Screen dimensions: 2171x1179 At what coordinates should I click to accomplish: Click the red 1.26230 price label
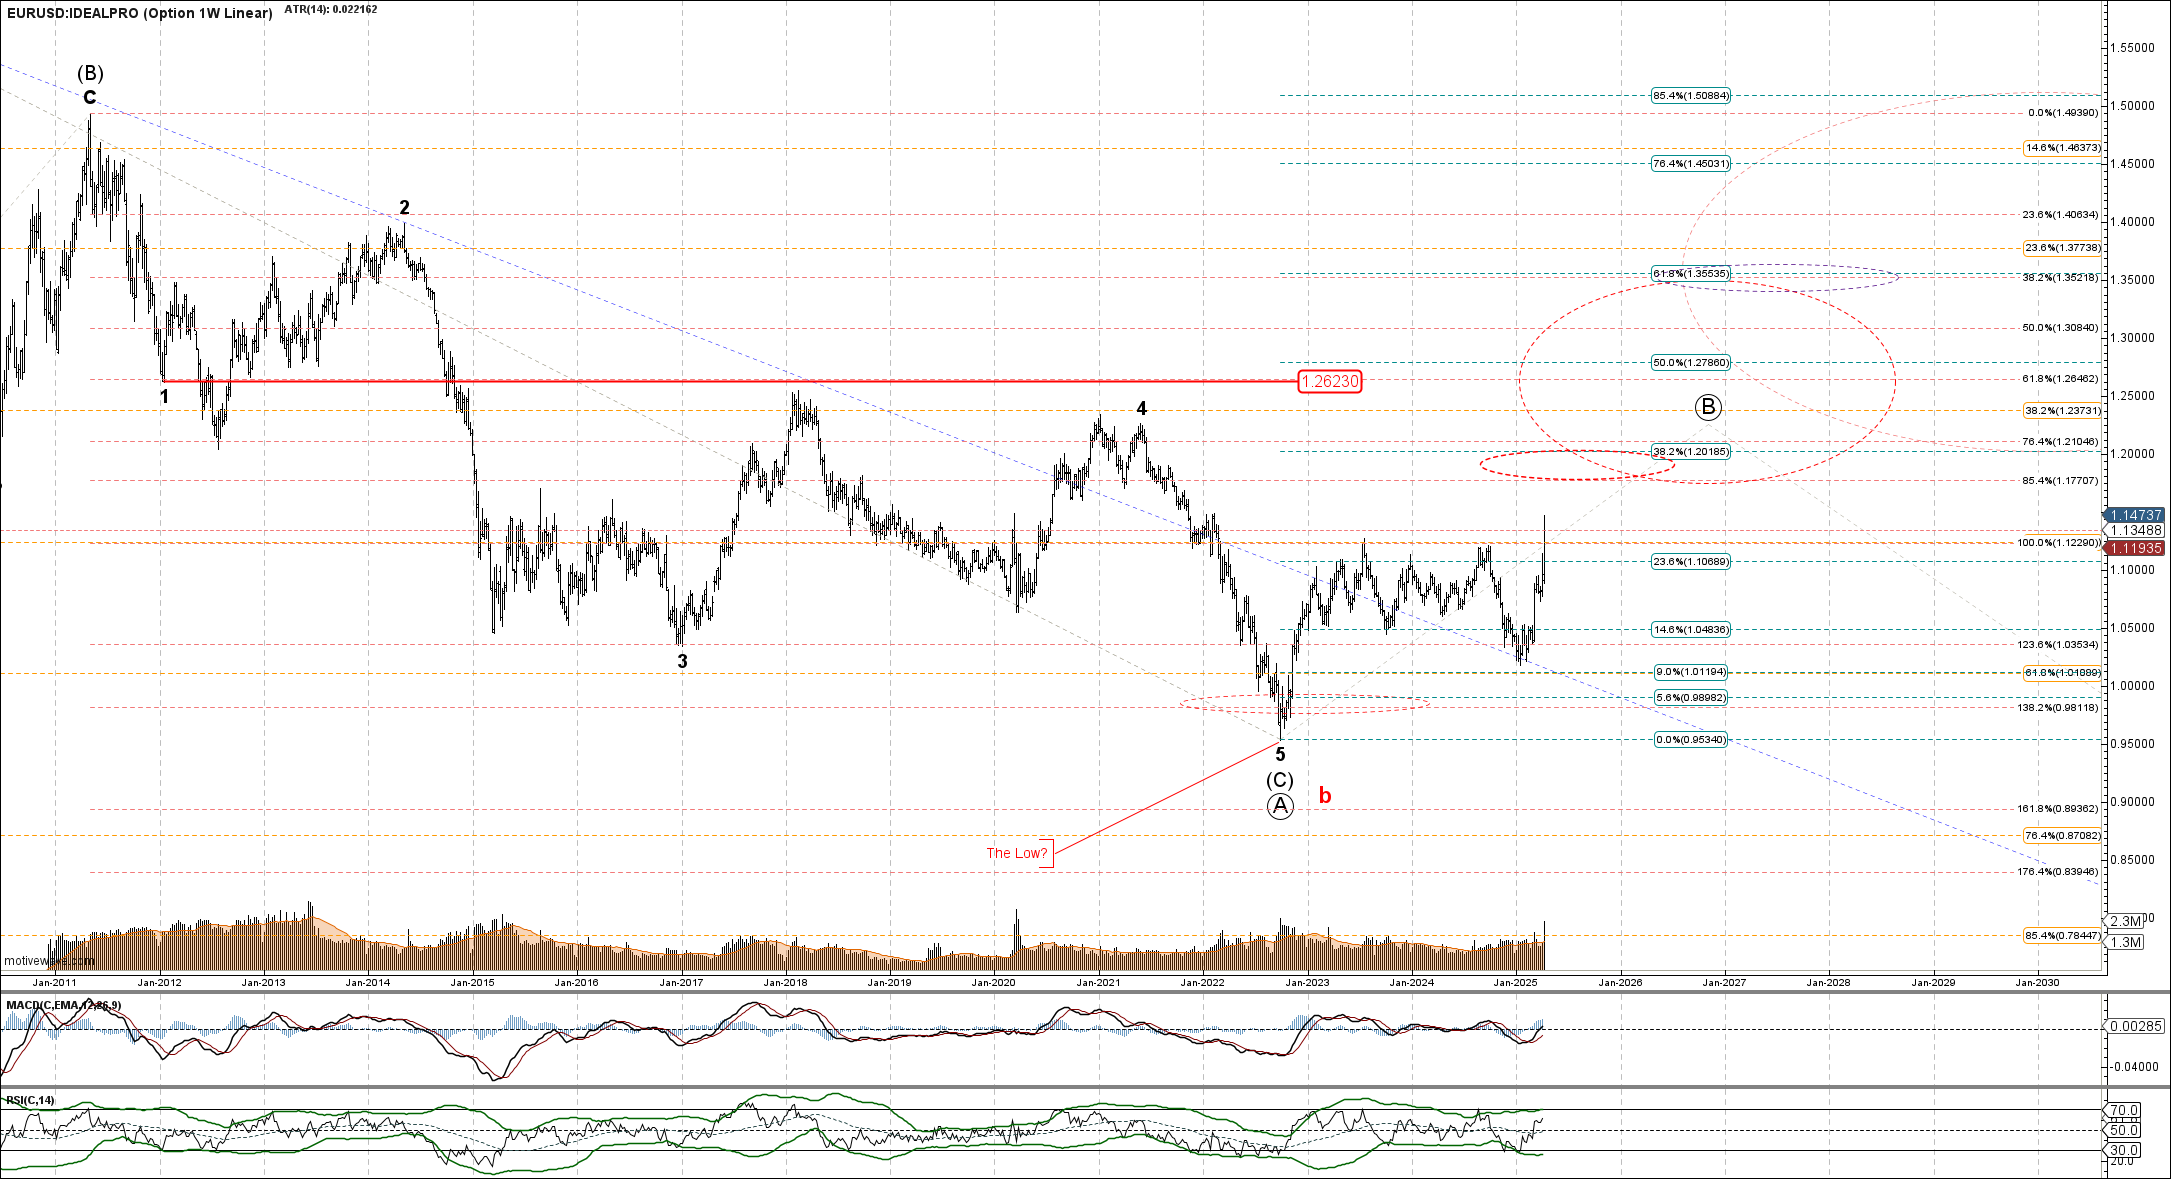pos(1329,381)
